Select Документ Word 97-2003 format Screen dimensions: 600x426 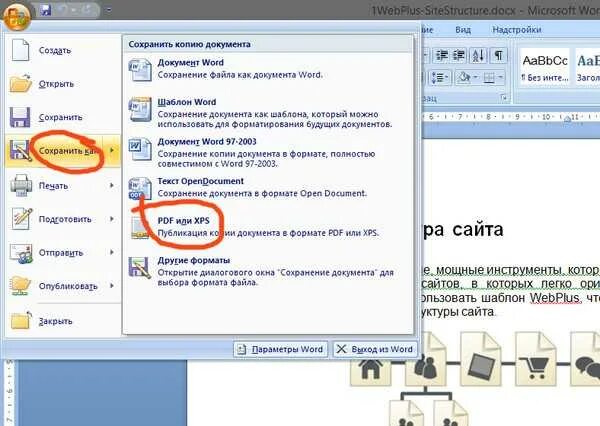pos(270,152)
